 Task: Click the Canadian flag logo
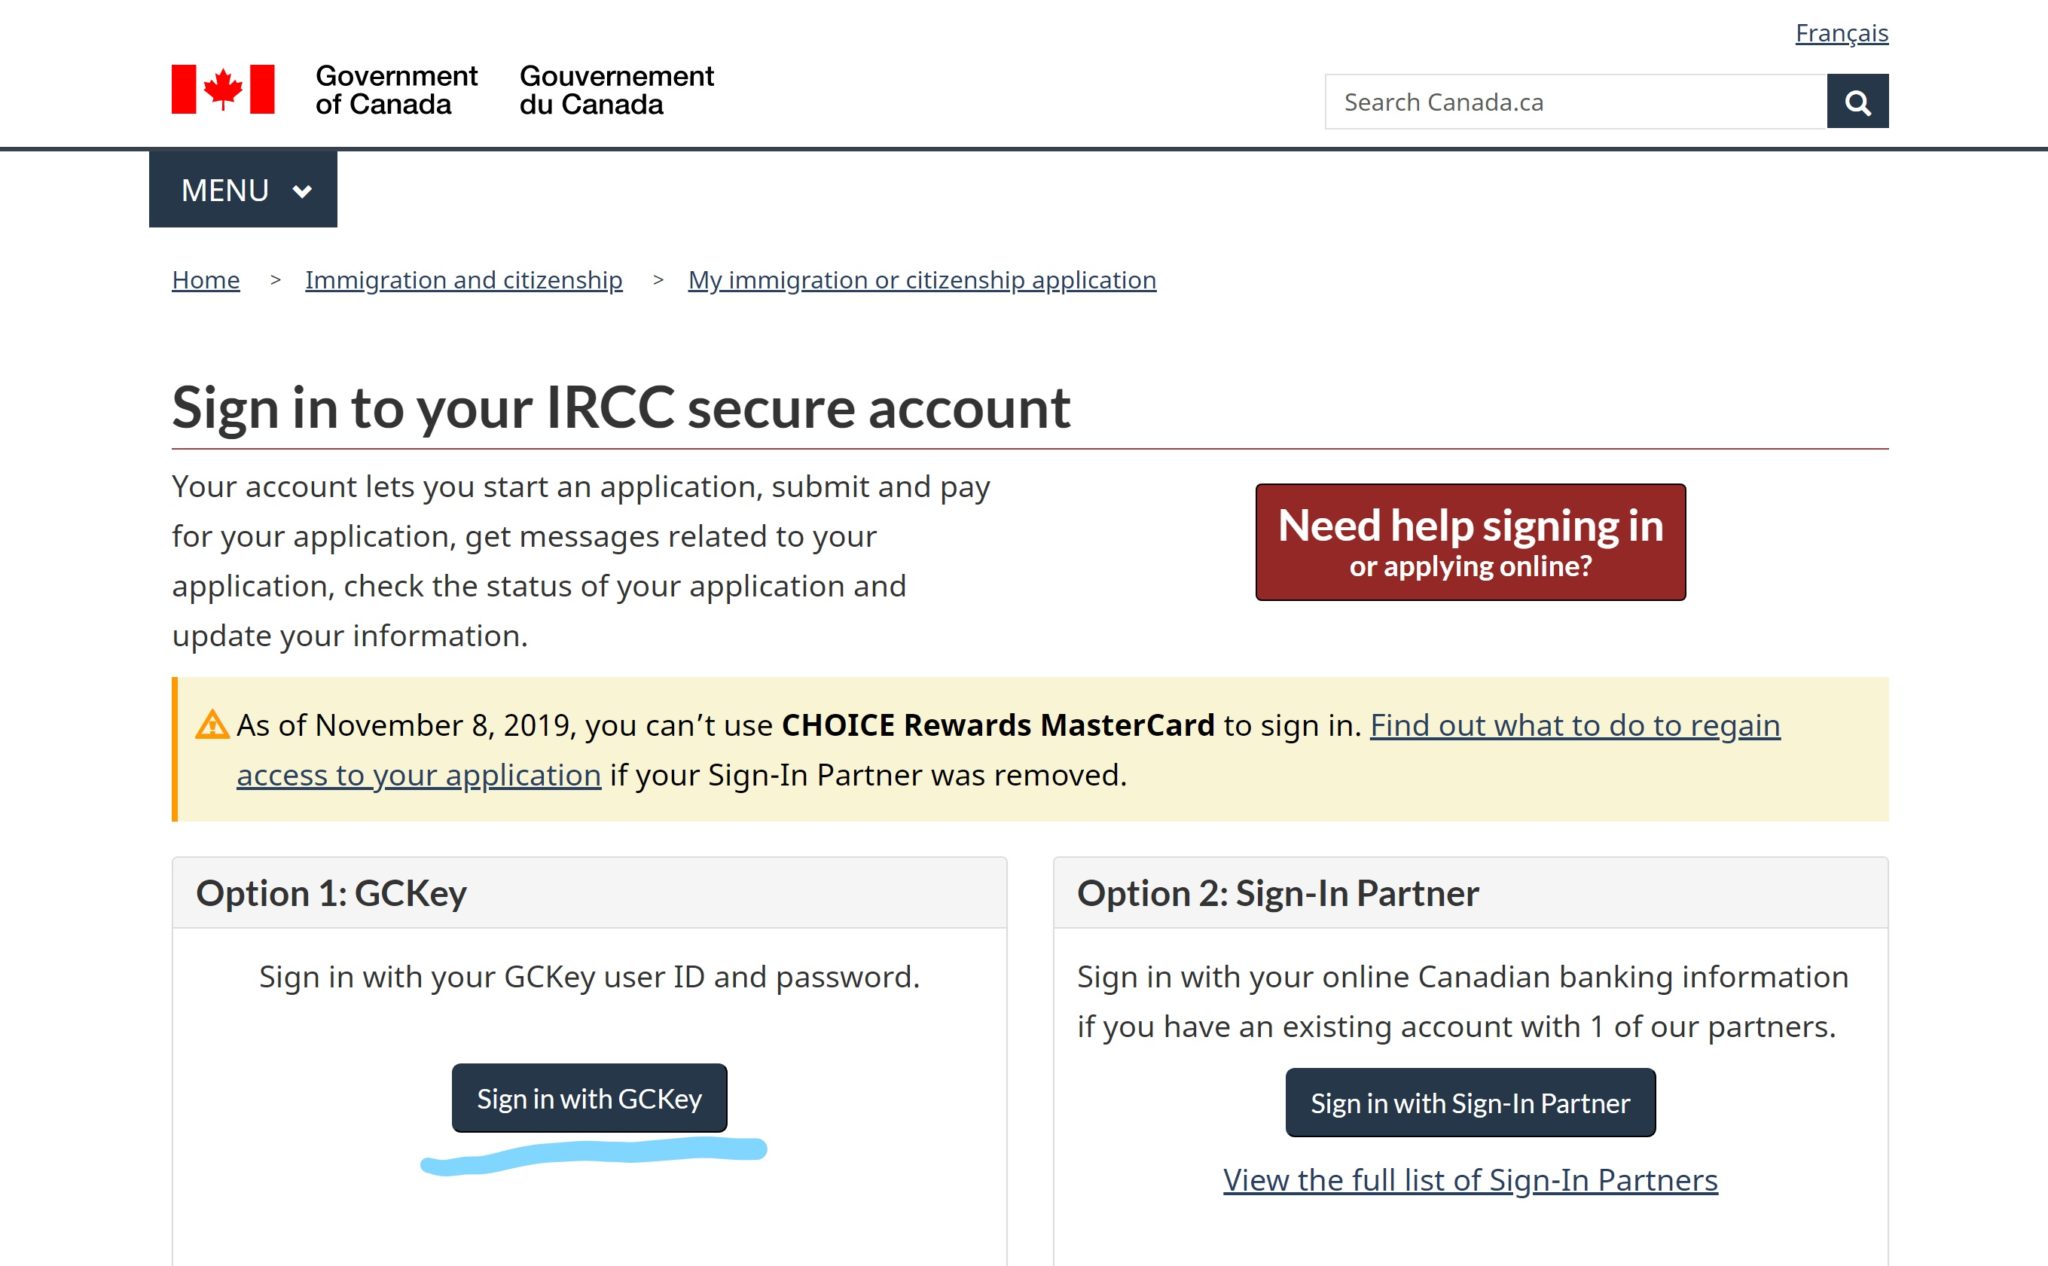coord(223,90)
